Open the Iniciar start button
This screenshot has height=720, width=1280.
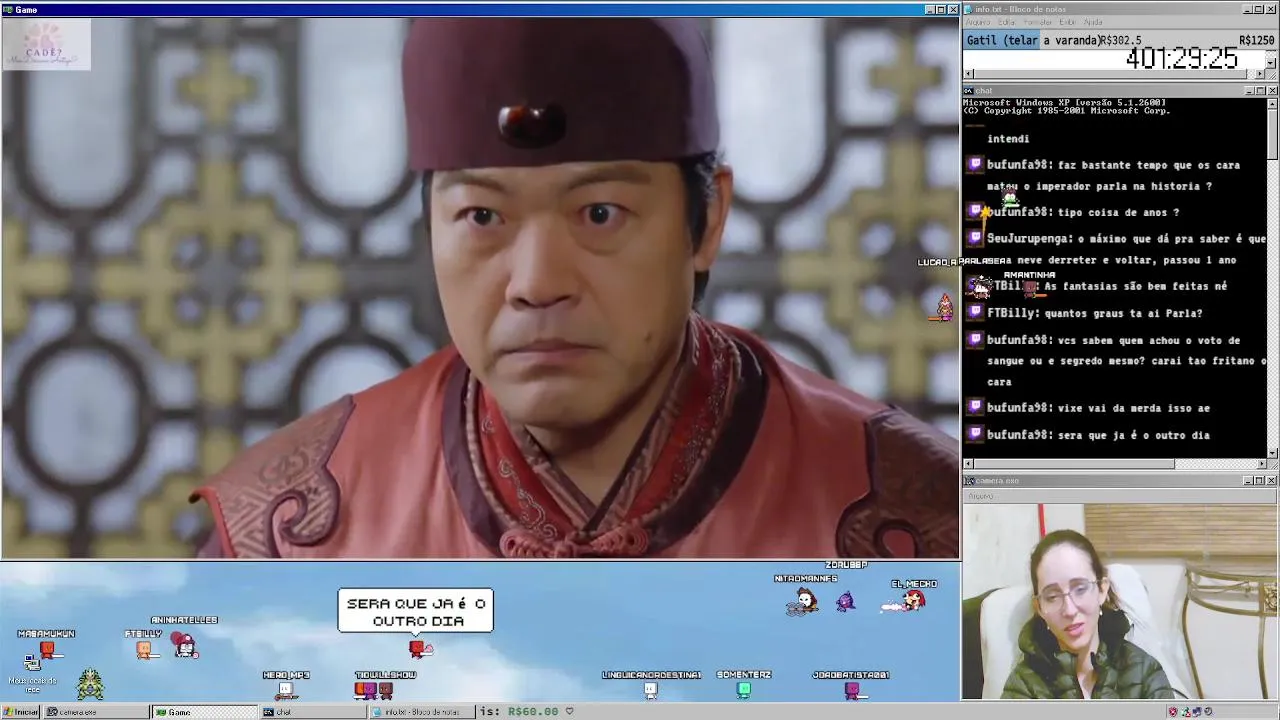pos(20,712)
